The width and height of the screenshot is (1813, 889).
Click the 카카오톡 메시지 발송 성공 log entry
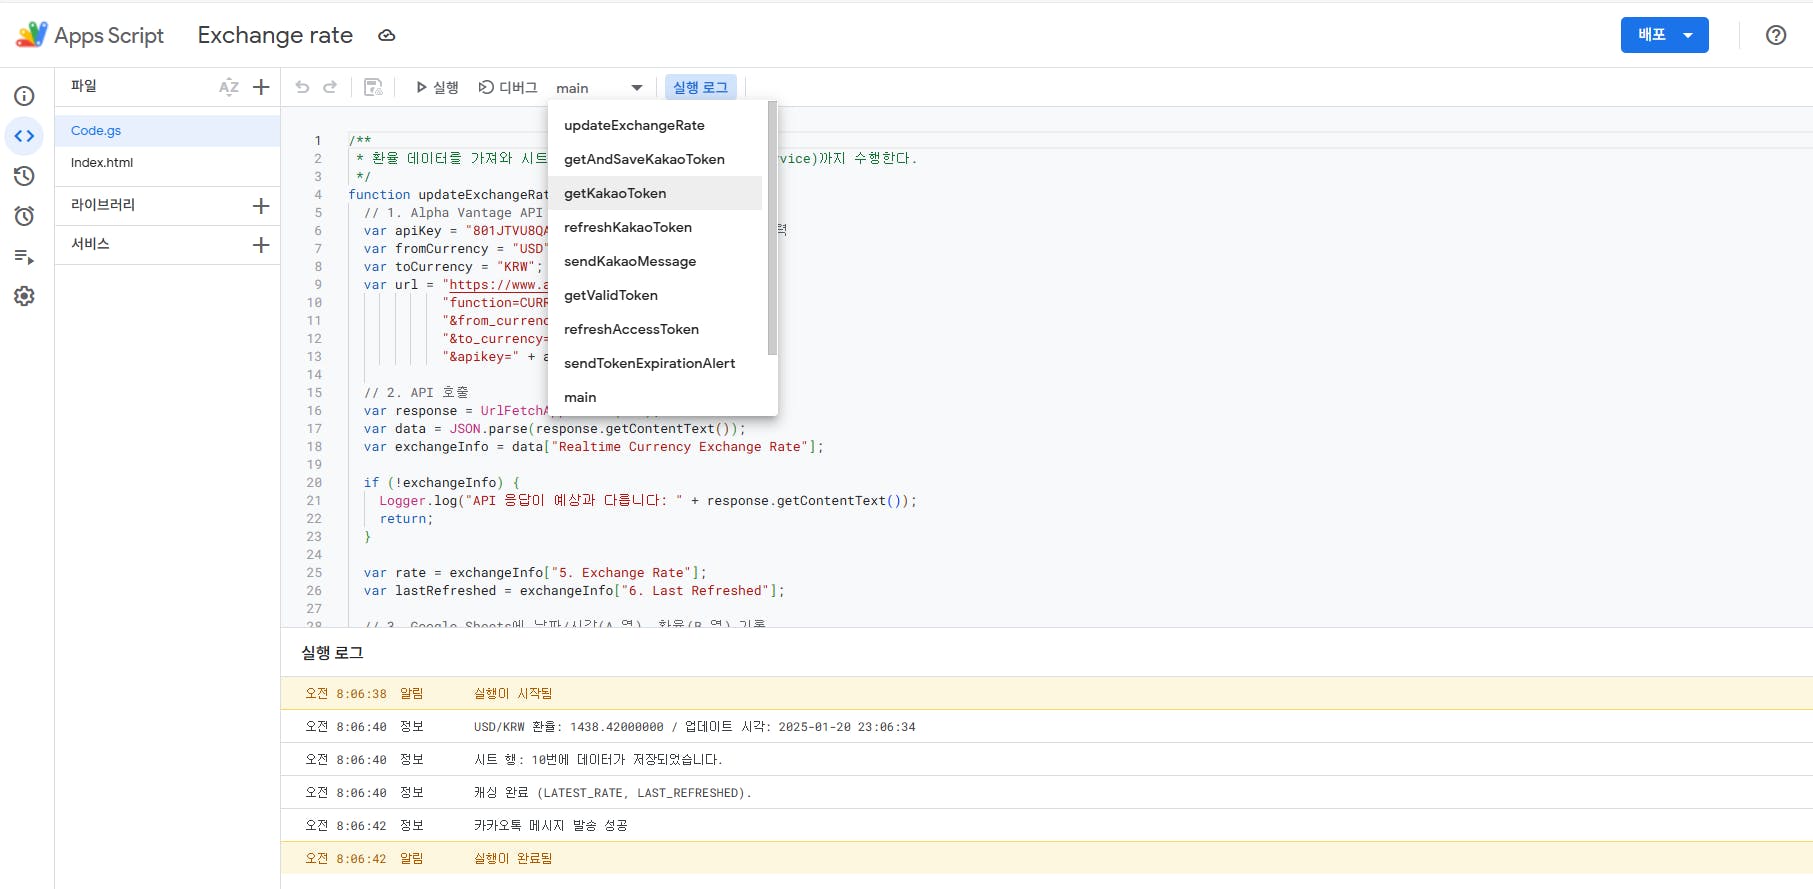coord(551,826)
